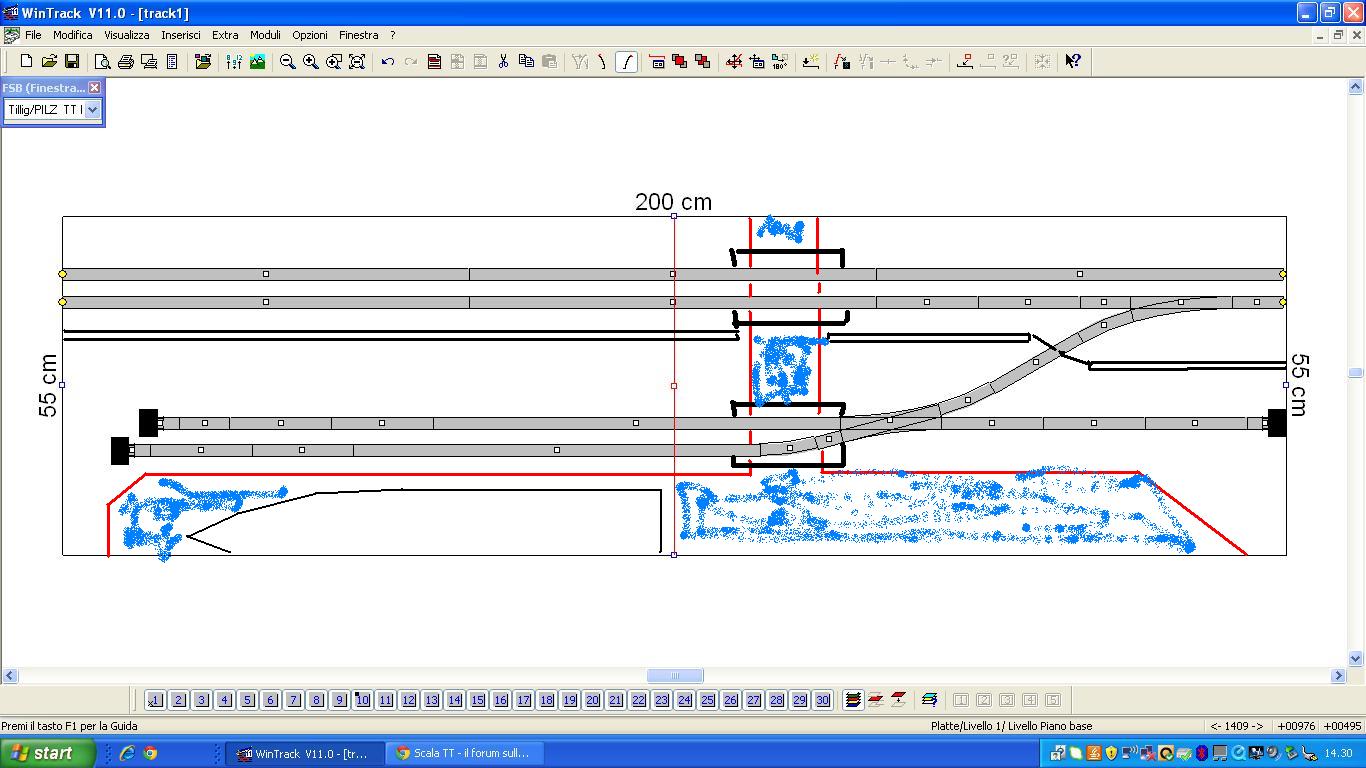The height and width of the screenshot is (768, 1366).
Task: Open the File menu
Action: [x=33, y=35]
